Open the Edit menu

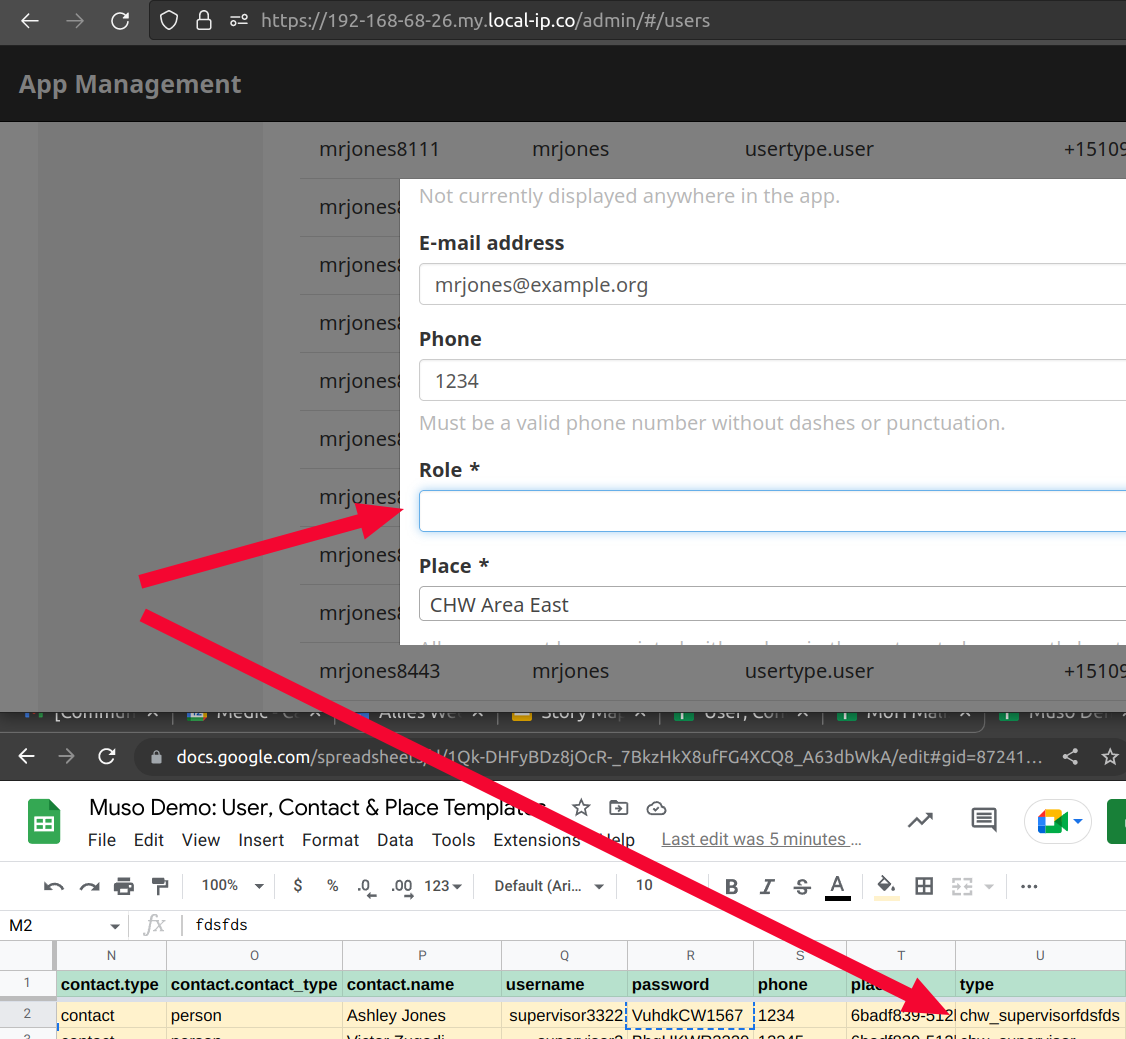149,840
